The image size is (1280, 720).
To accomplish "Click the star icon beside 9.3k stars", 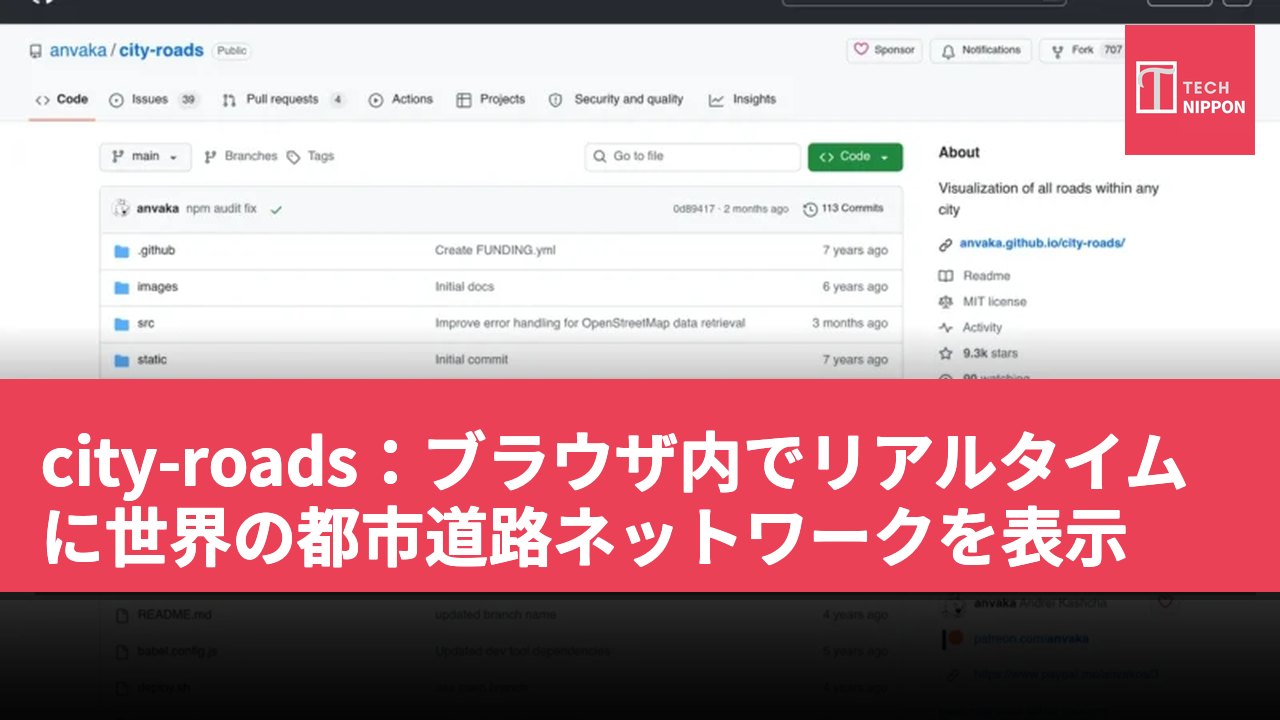I will [x=946, y=354].
